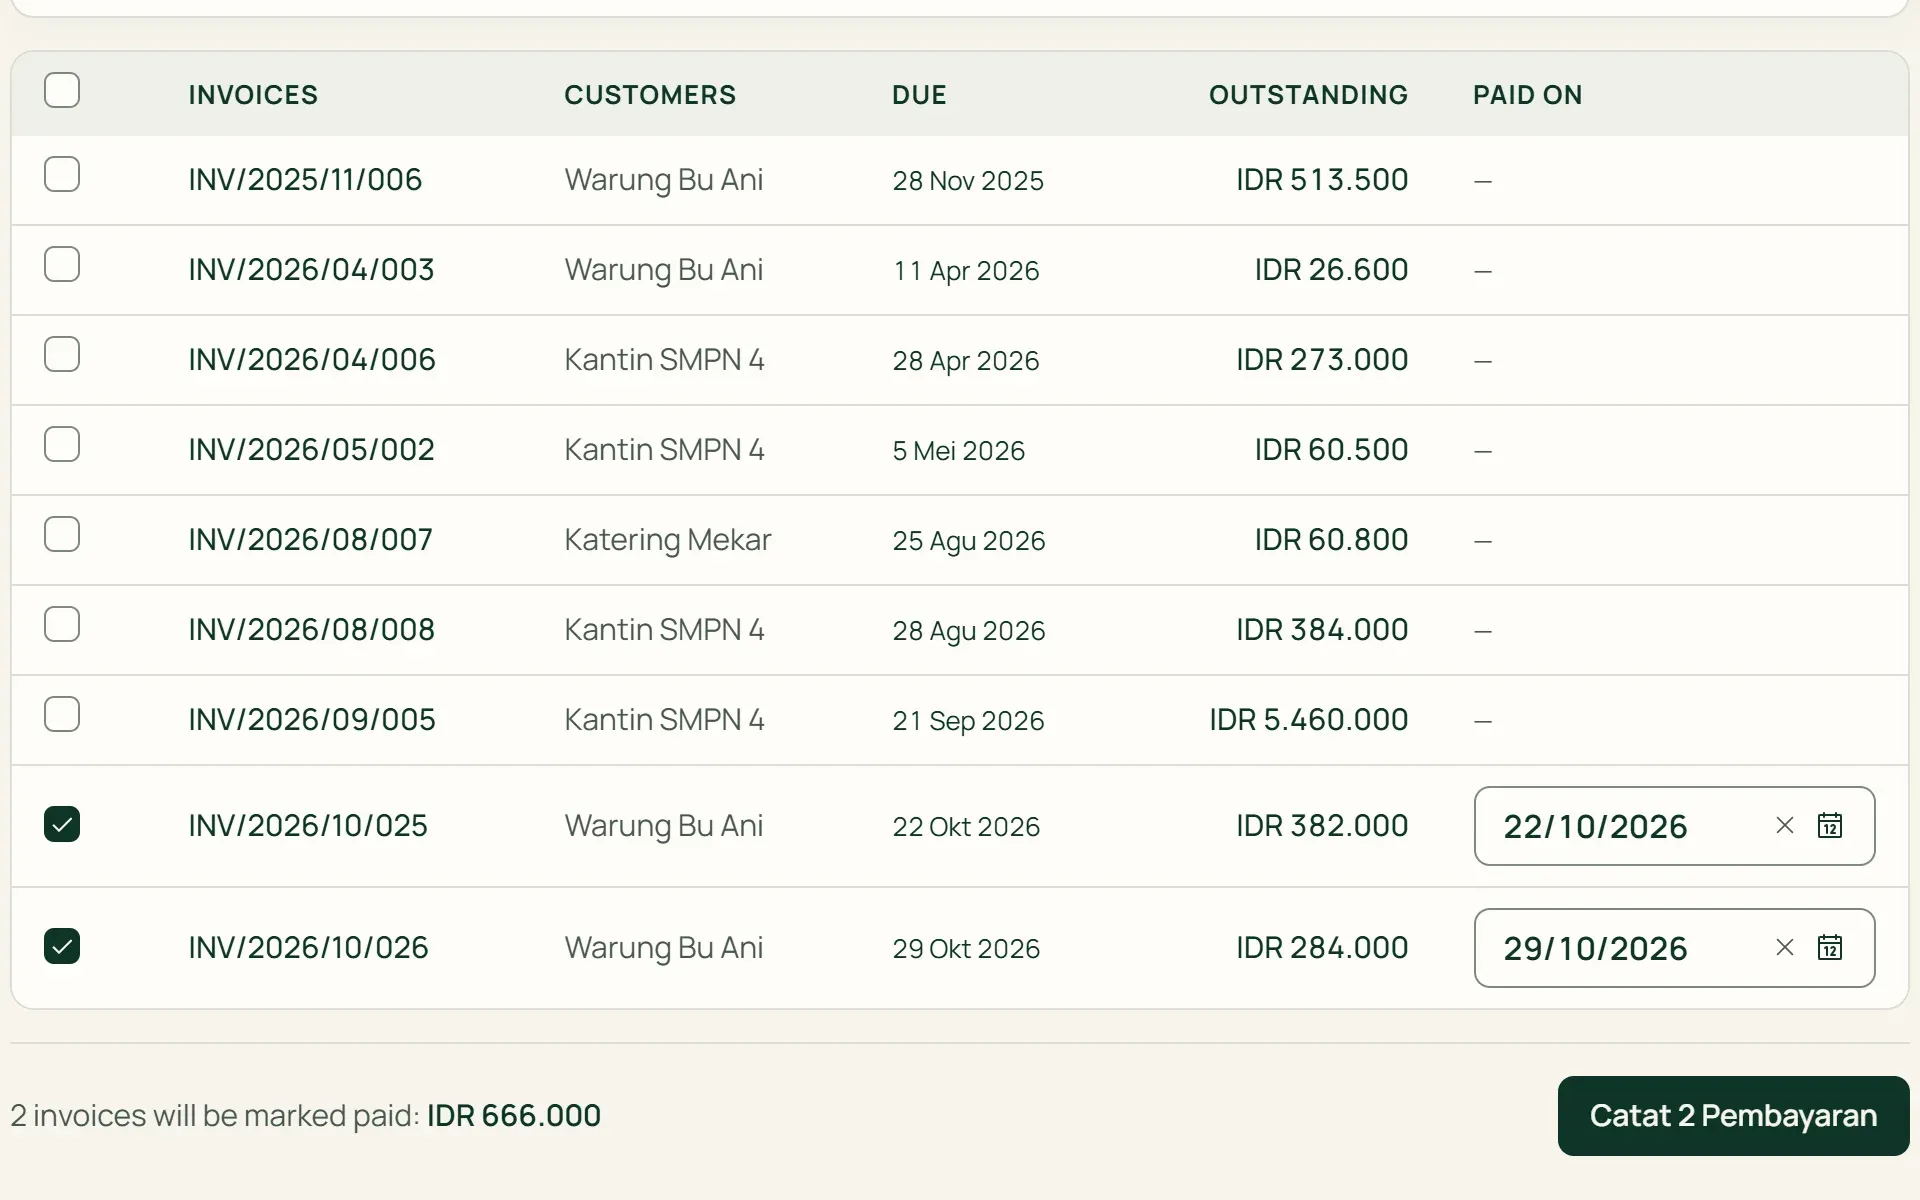Click the OUTSTANDING column header
This screenshot has height=1200, width=1920.
tap(1308, 95)
